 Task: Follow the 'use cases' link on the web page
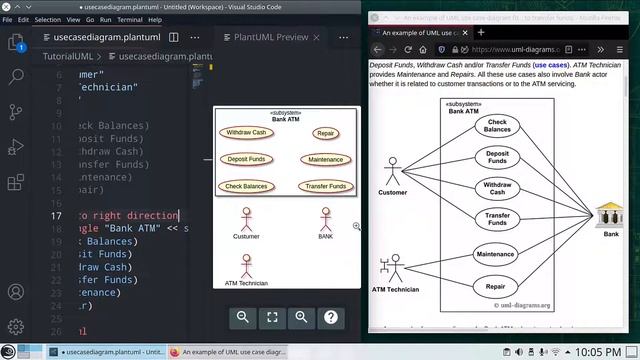tap(551, 65)
